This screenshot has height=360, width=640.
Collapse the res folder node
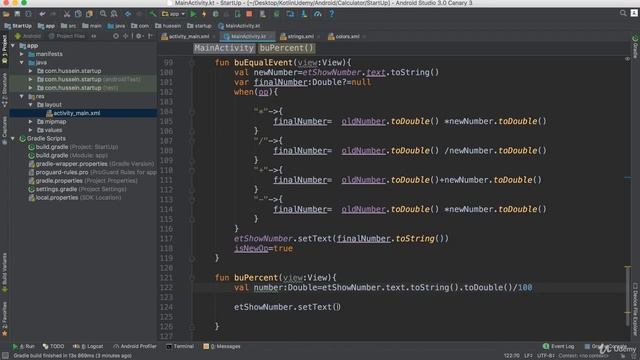point(22,96)
